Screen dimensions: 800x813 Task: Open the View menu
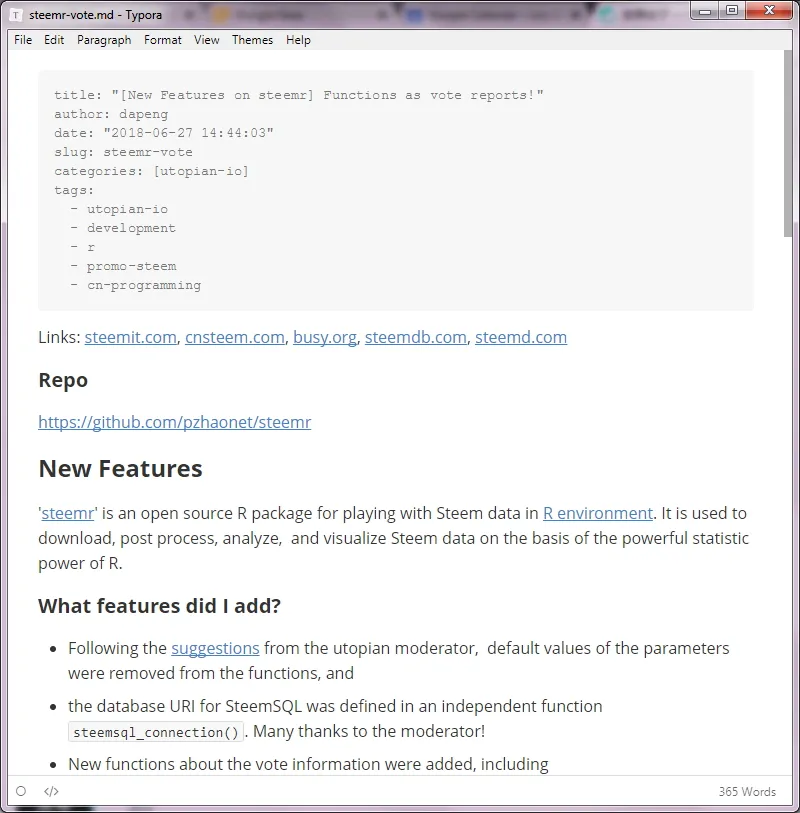pos(206,40)
